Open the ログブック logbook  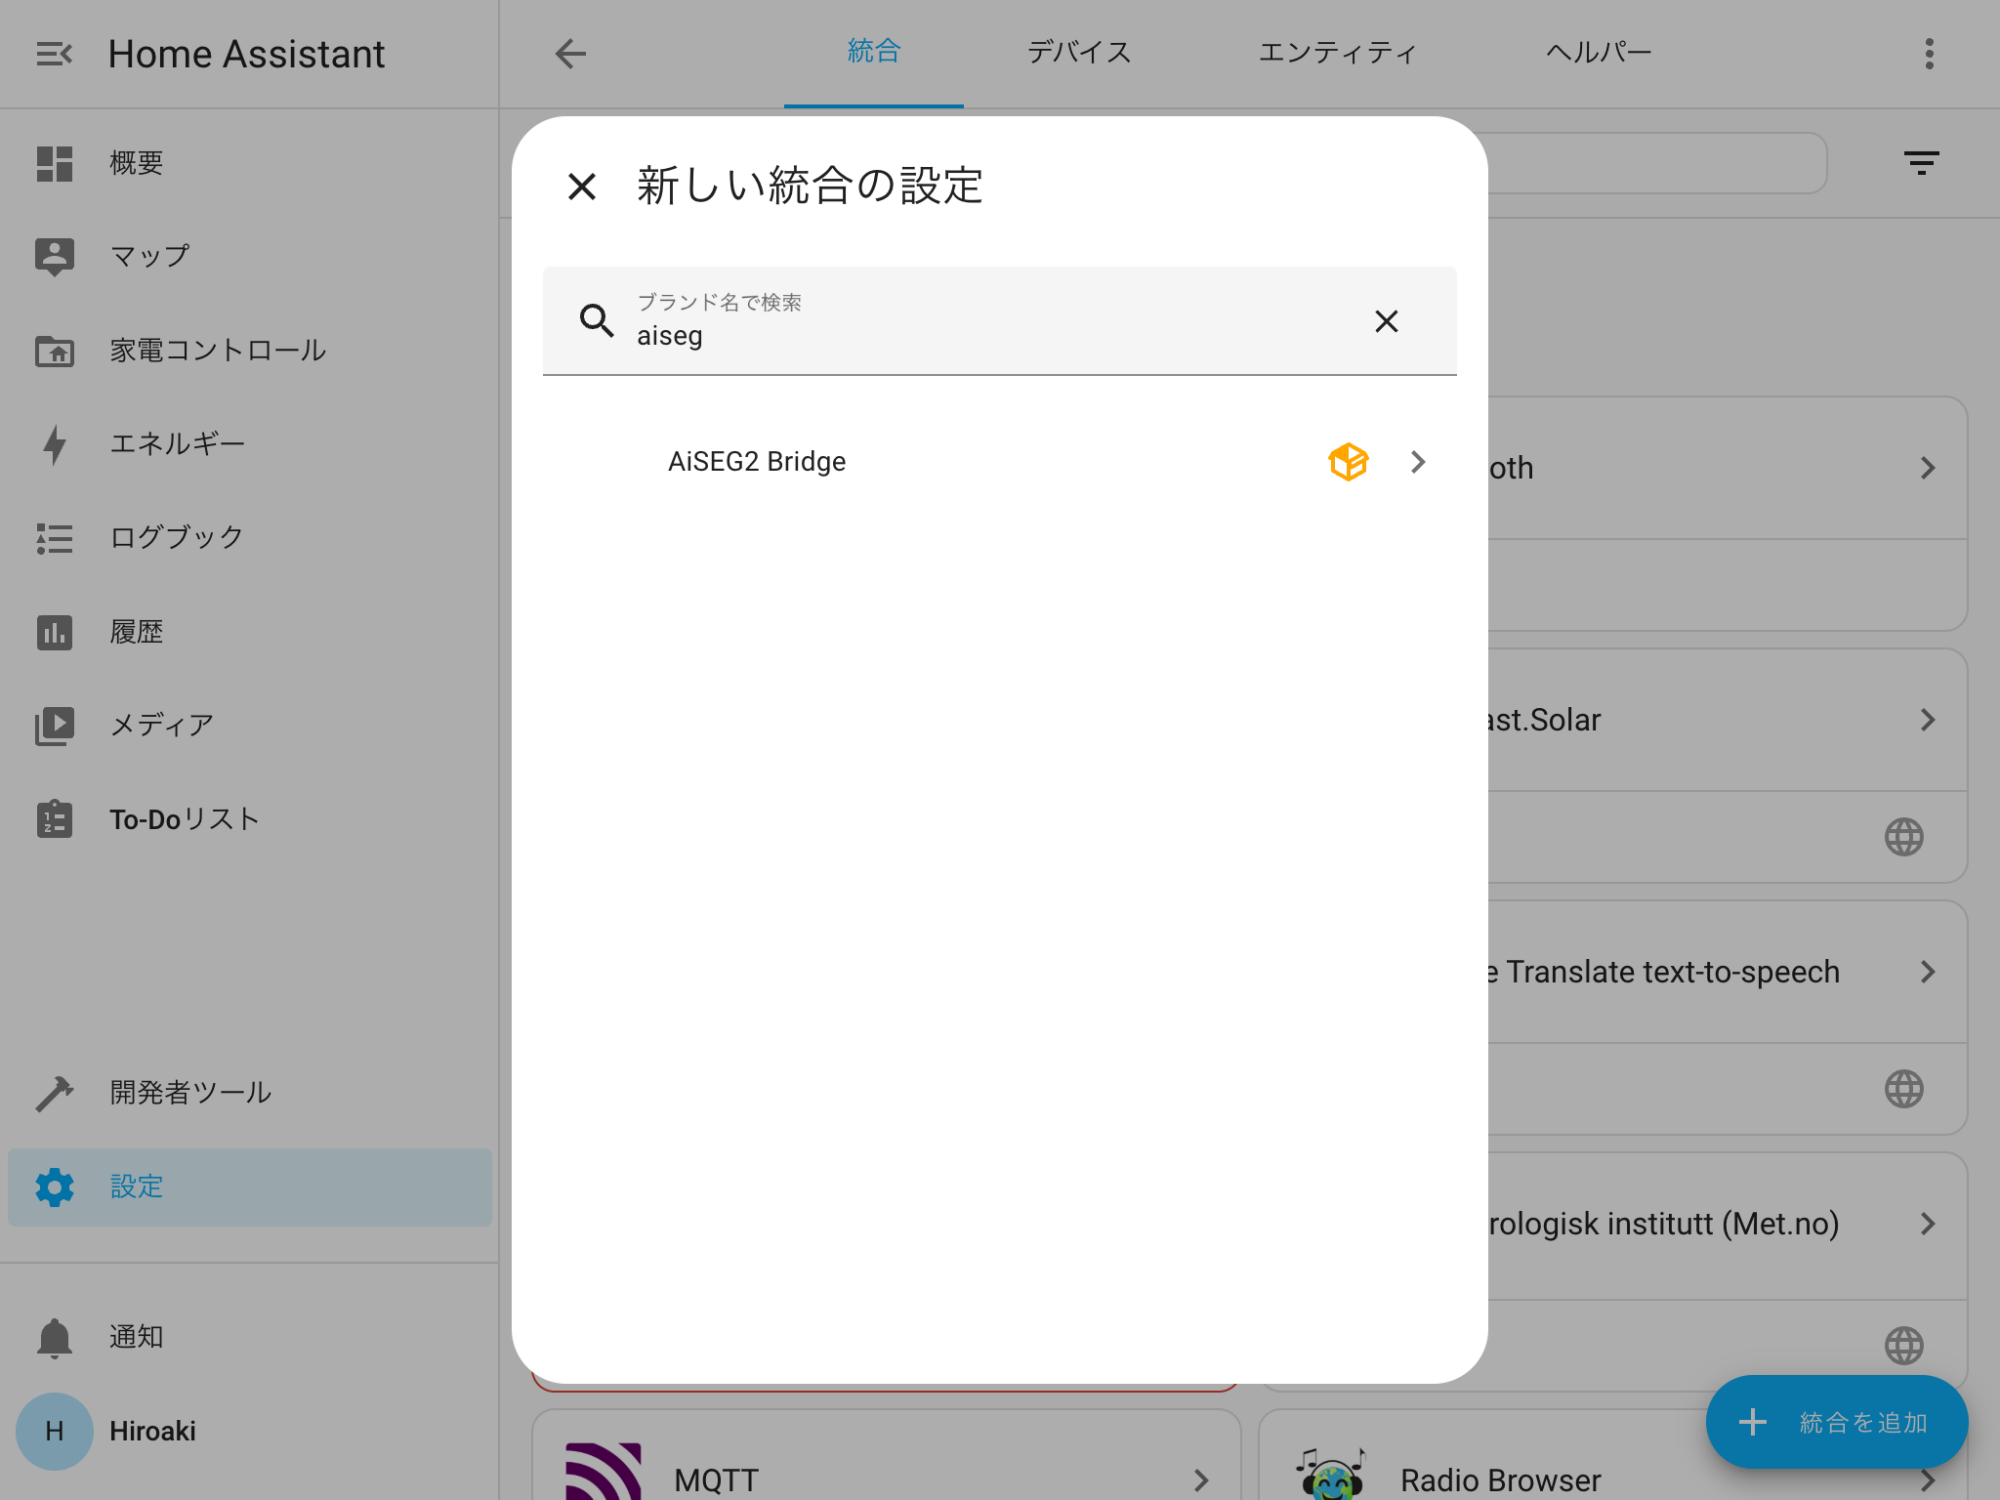250,537
